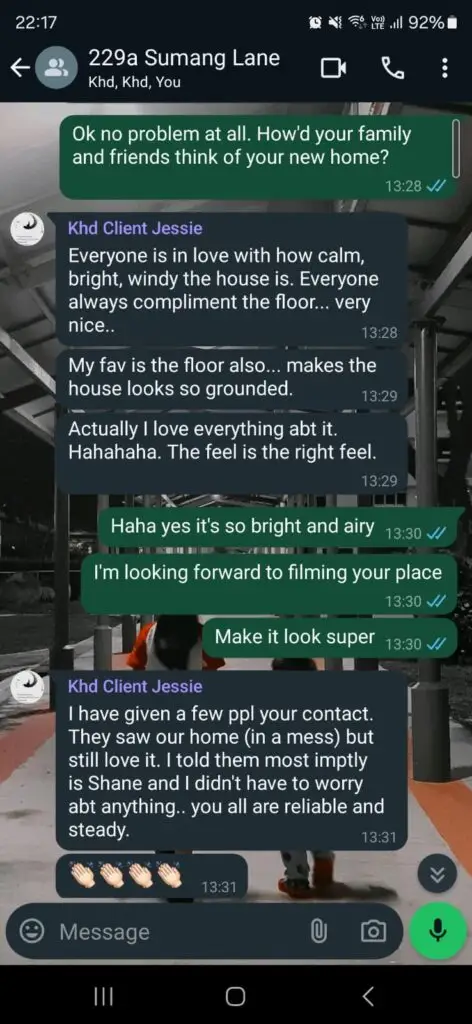Open the emoji picker in the message bar
472x1024 pixels.
tap(31, 932)
